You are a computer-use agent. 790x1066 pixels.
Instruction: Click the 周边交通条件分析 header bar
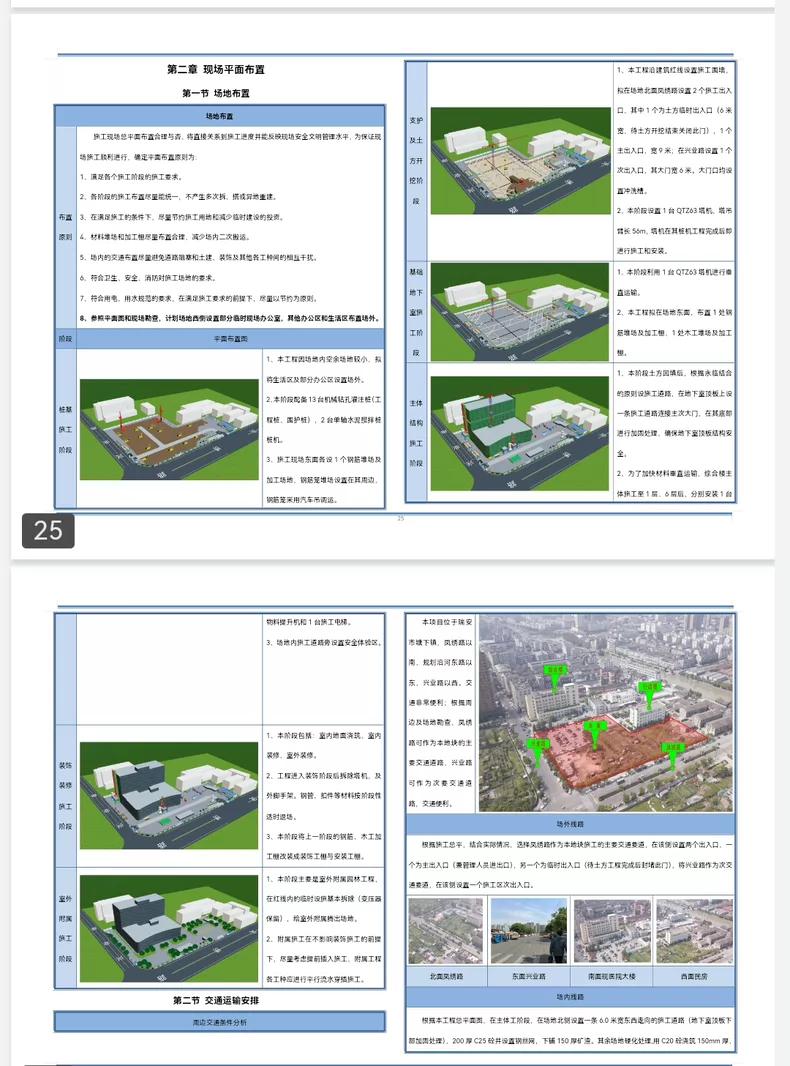pos(220,1022)
